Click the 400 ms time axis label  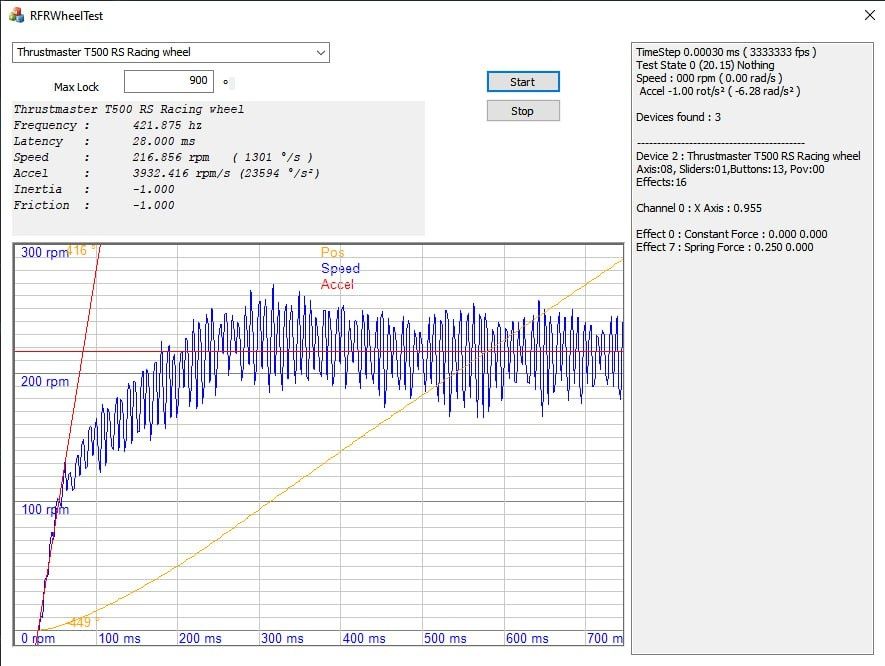(x=364, y=638)
